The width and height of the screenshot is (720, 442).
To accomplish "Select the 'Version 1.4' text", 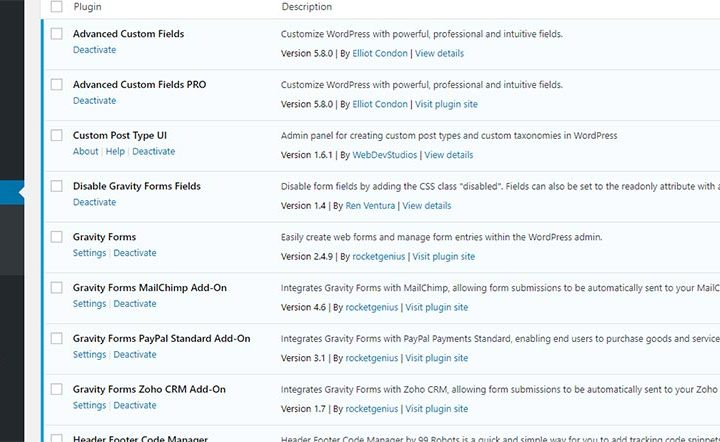I will click(303, 206).
